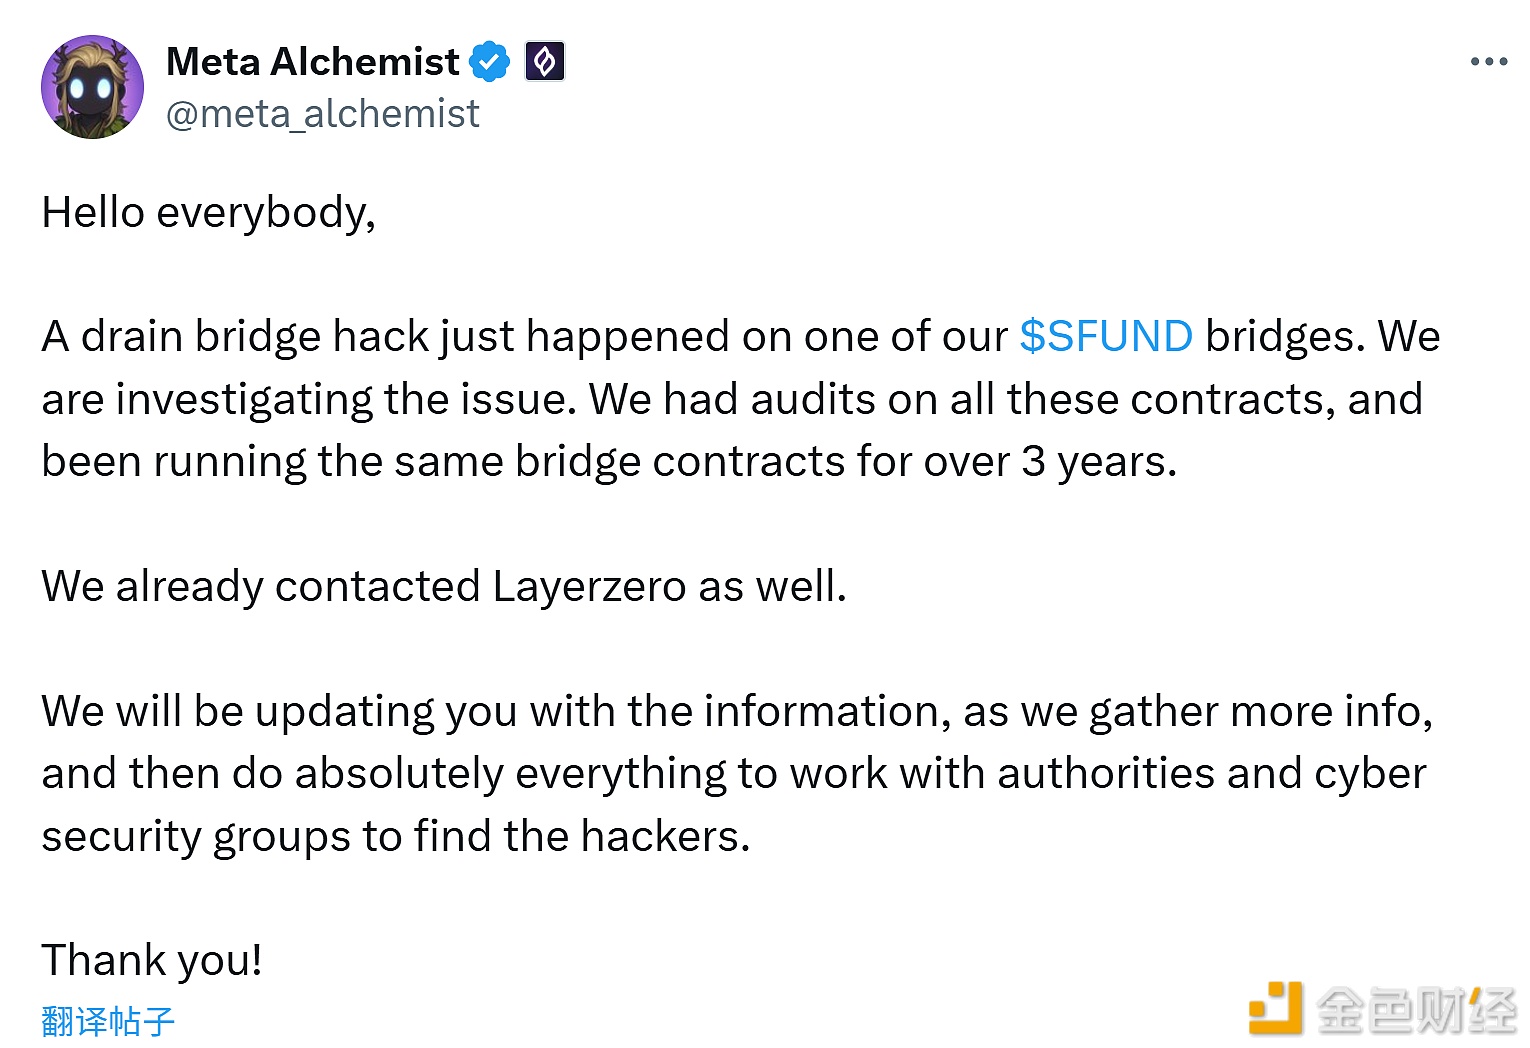Click the phrase "find the hackers."
Viewport: 1530px width, 1048px height.
(581, 836)
